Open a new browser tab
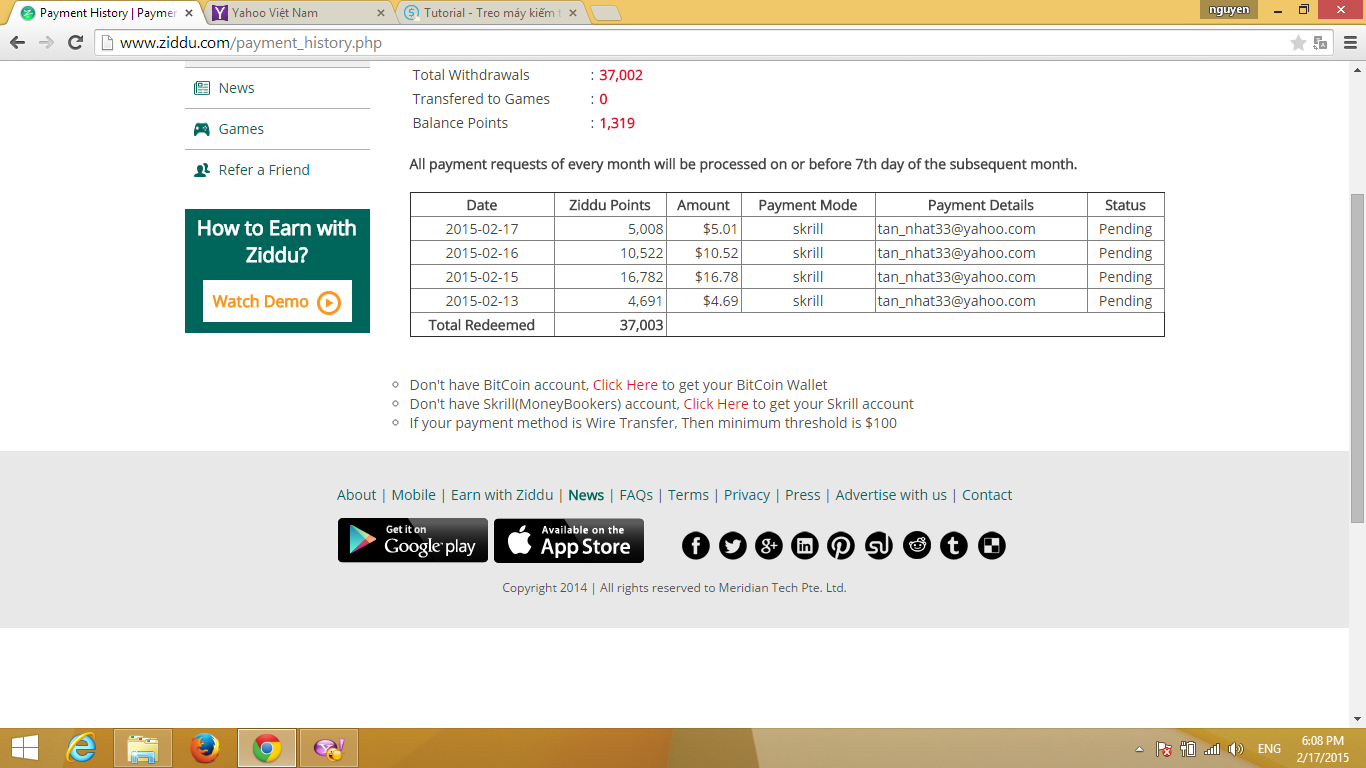 coord(606,13)
